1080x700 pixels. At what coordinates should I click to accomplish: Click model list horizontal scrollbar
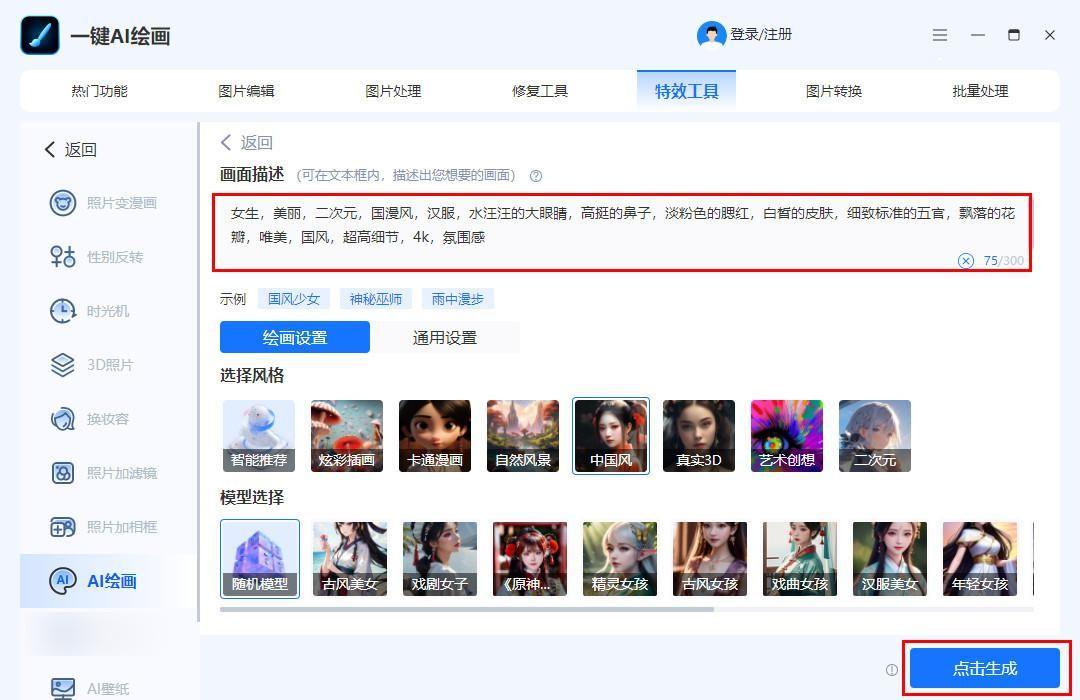pos(467,609)
